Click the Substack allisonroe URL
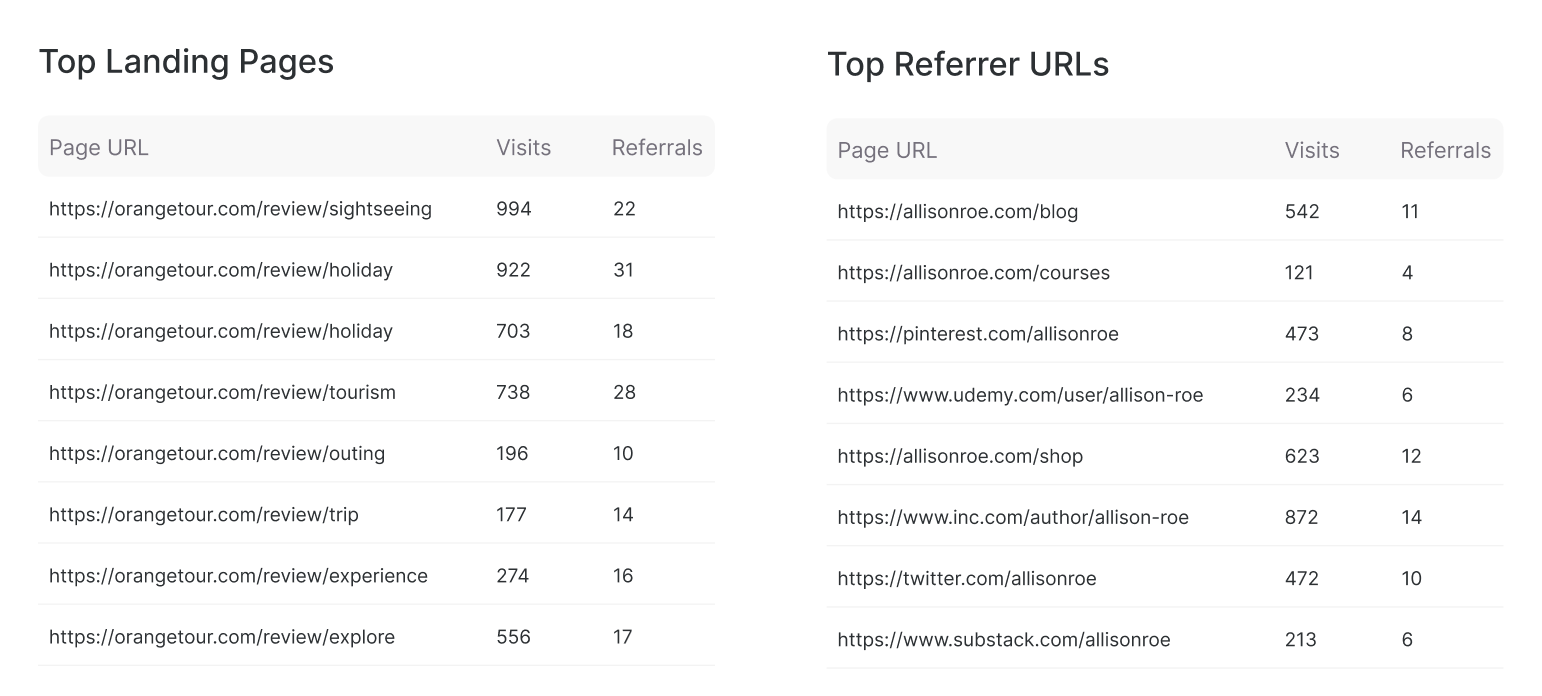 (x=1004, y=639)
